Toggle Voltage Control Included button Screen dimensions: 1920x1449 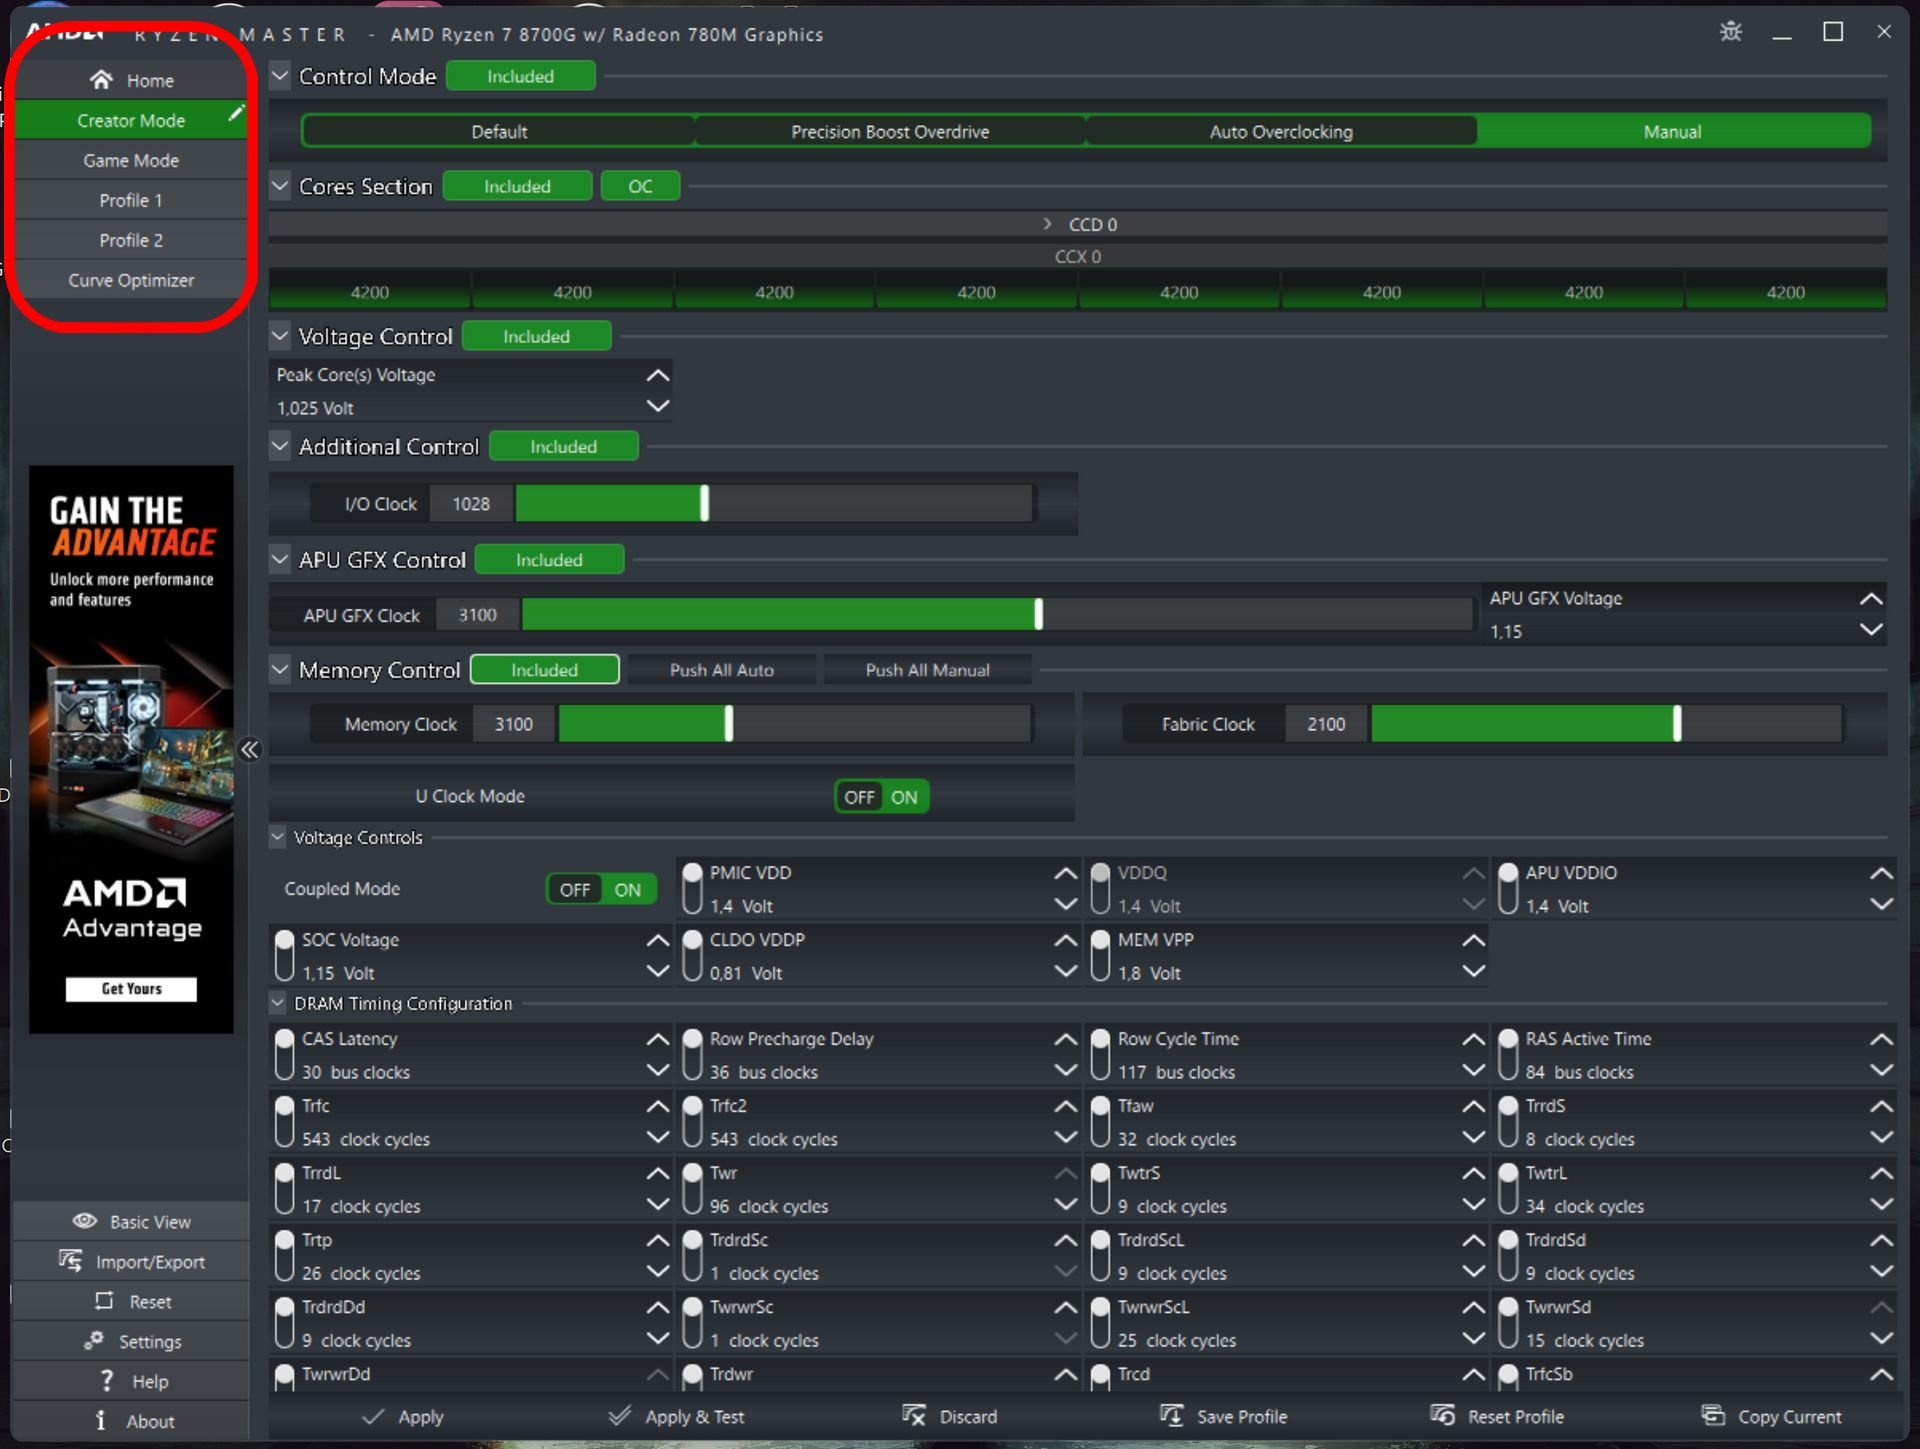coord(536,336)
